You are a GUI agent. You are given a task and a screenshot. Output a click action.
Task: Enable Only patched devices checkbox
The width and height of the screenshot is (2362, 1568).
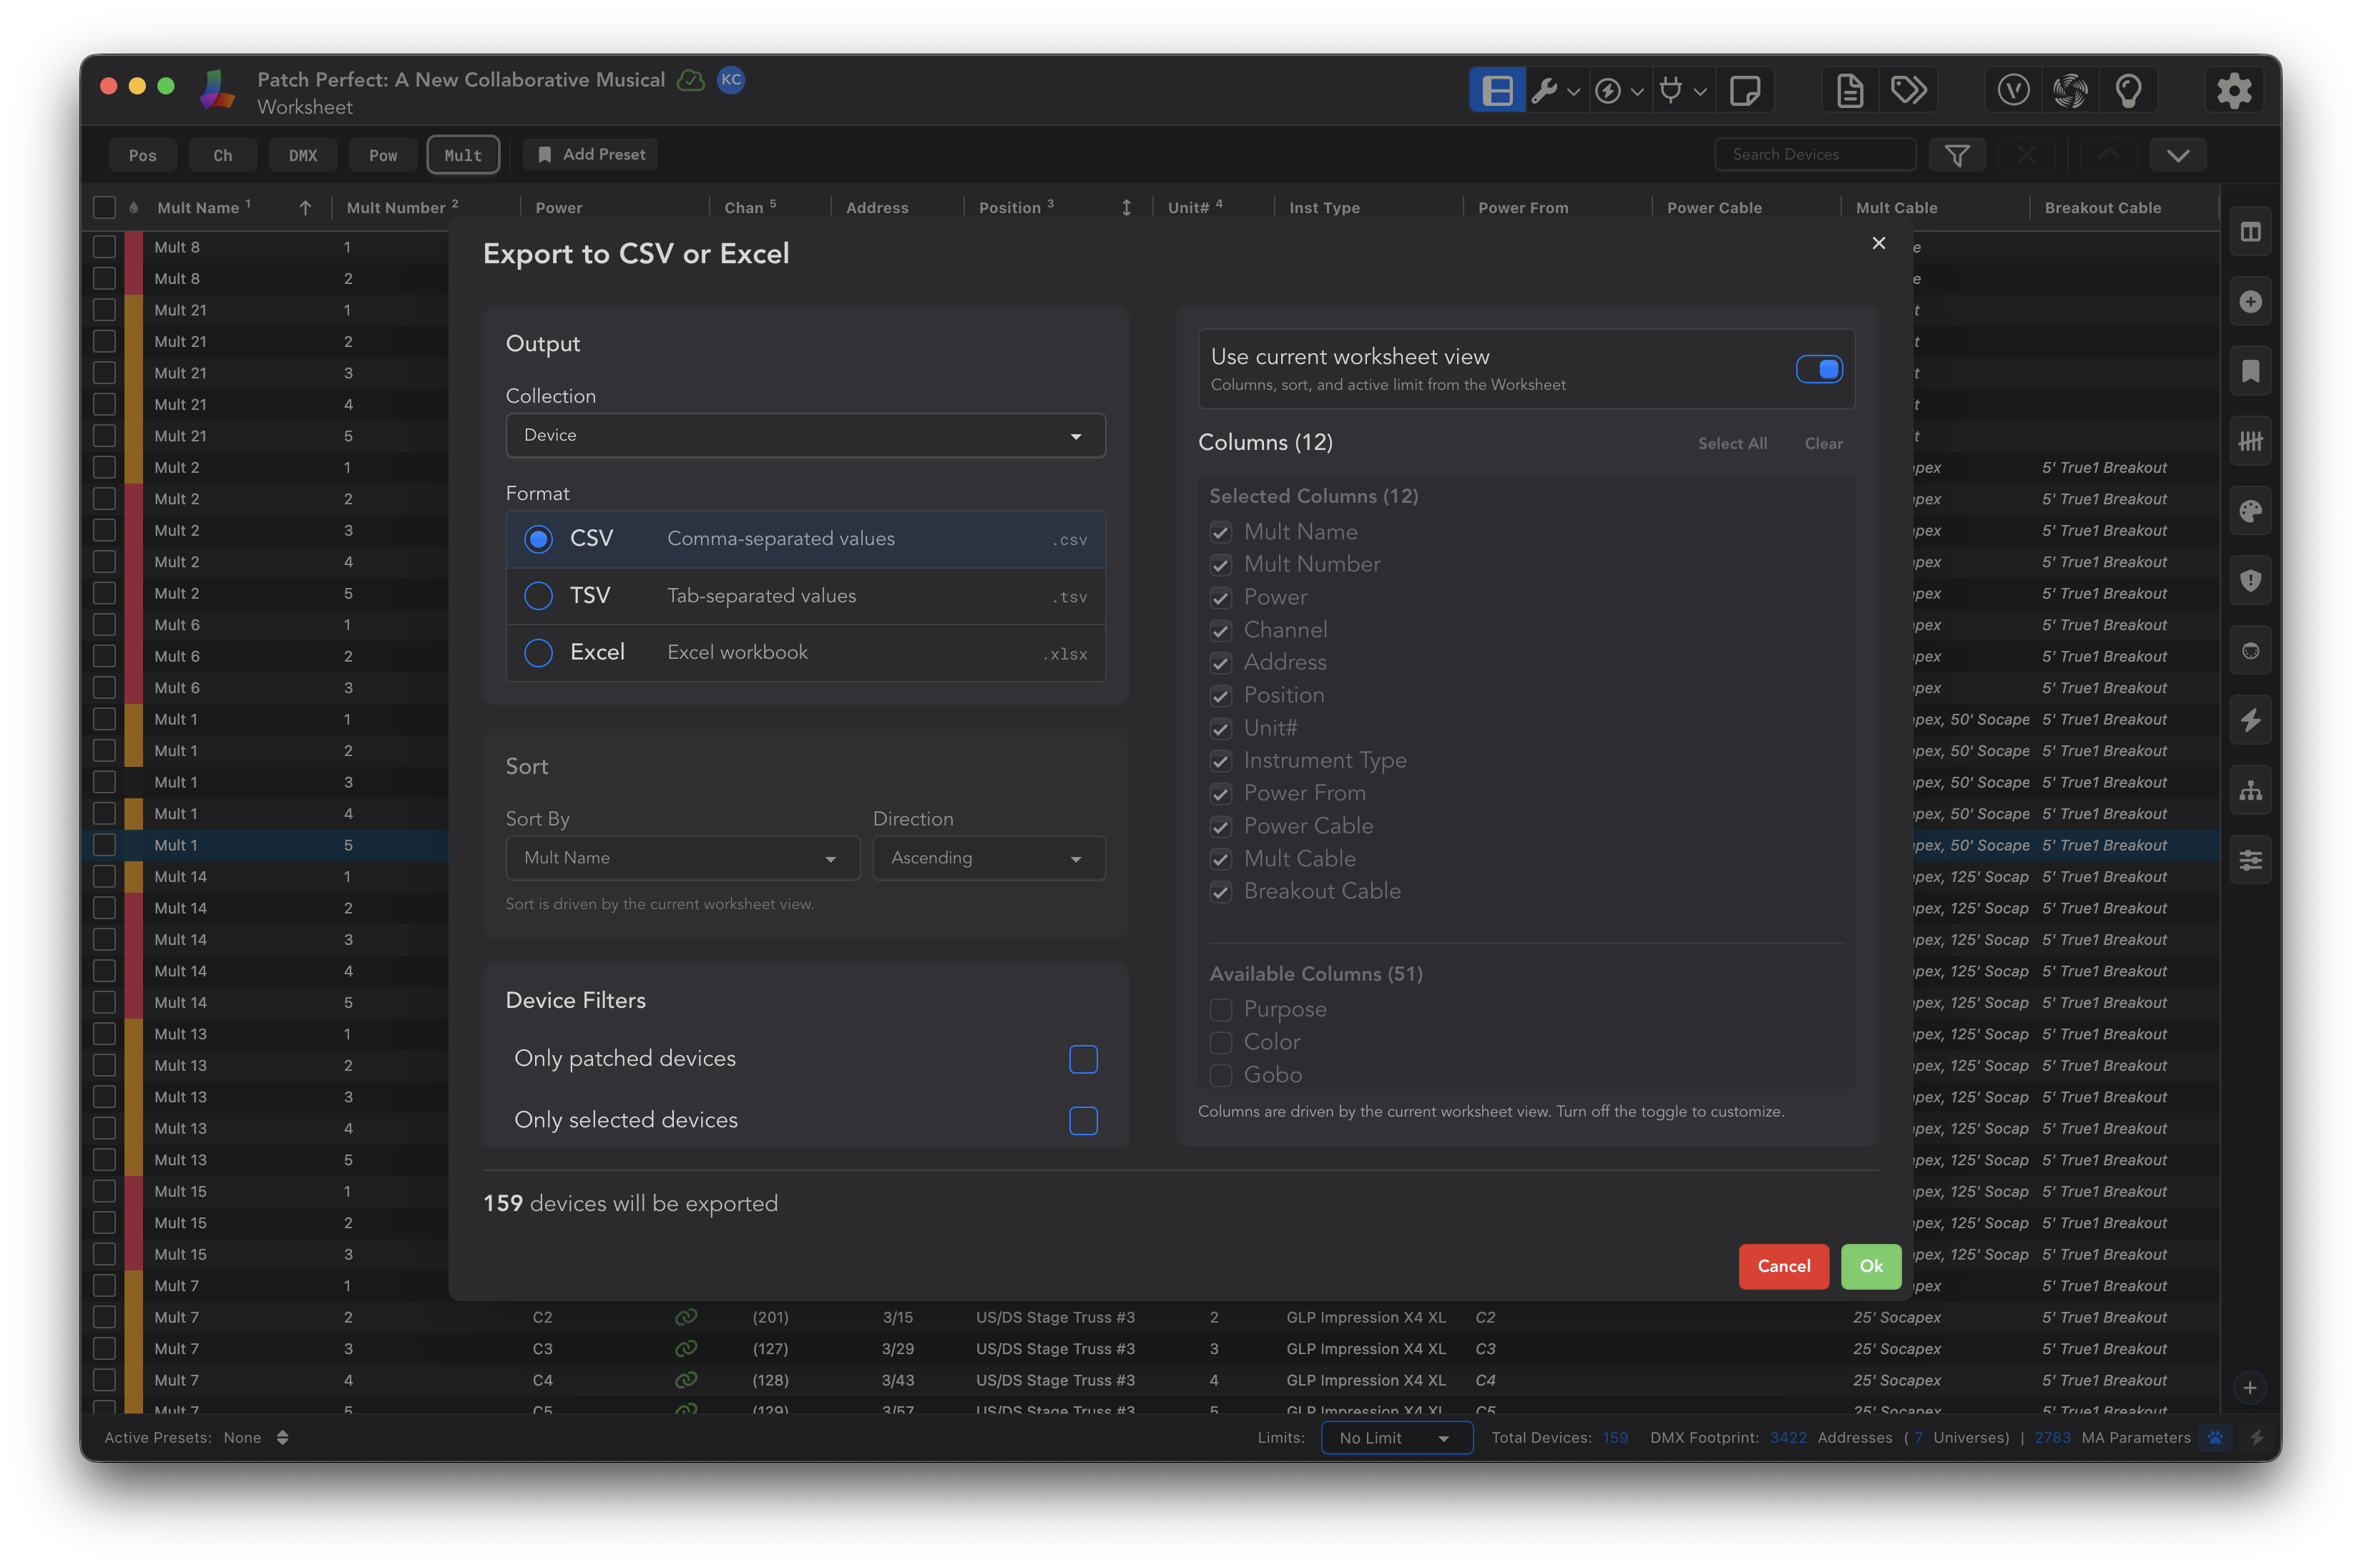pyautogui.click(x=1083, y=1059)
